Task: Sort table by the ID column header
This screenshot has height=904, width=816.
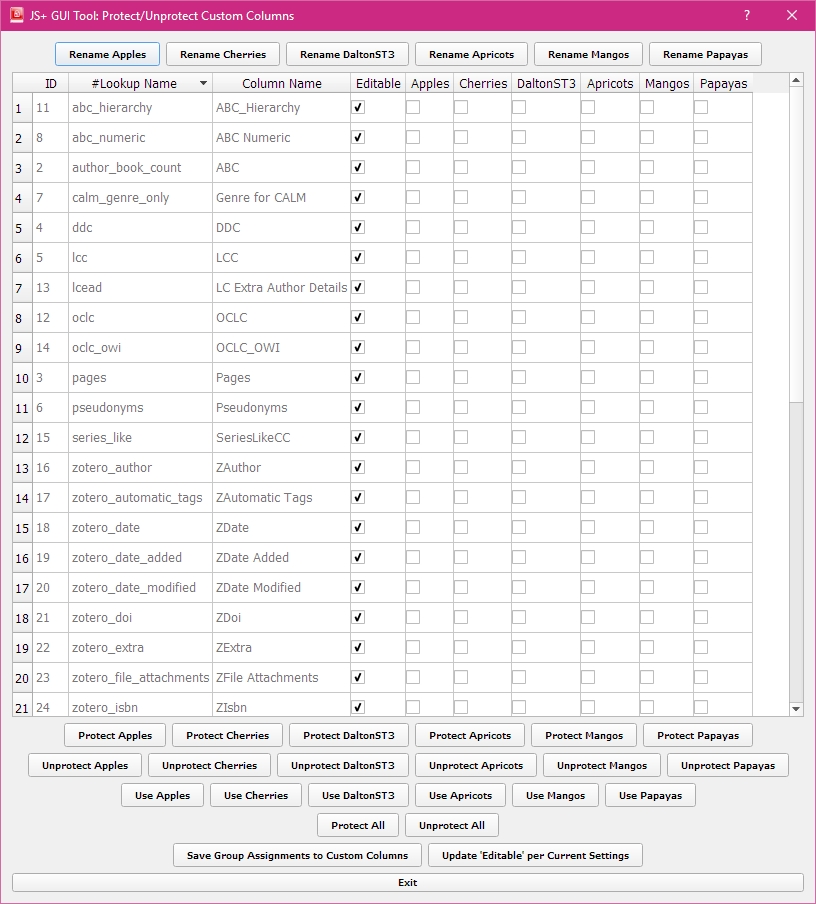Action: coord(51,83)
